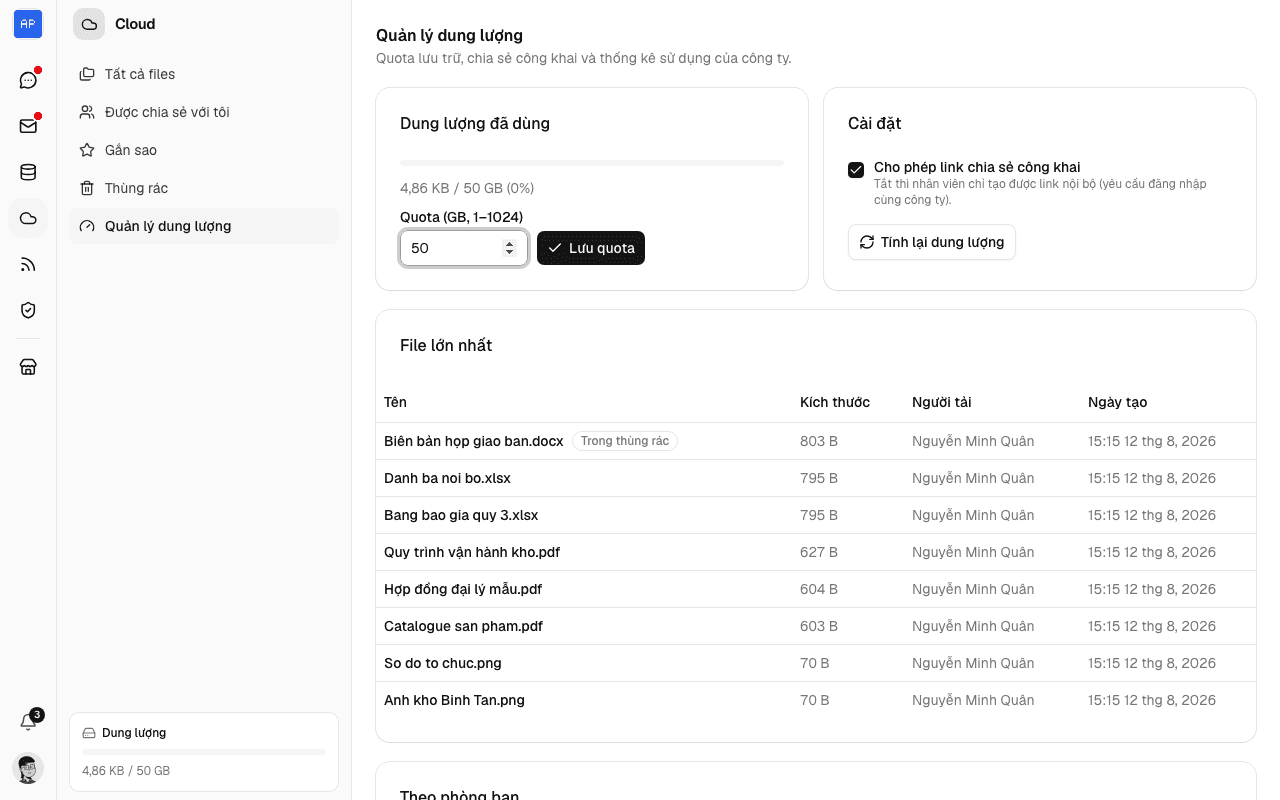This screenshot has height=800, width=1280.
Task: Open the chat messages icon in the left rail
Action: (x=28, y=80)
